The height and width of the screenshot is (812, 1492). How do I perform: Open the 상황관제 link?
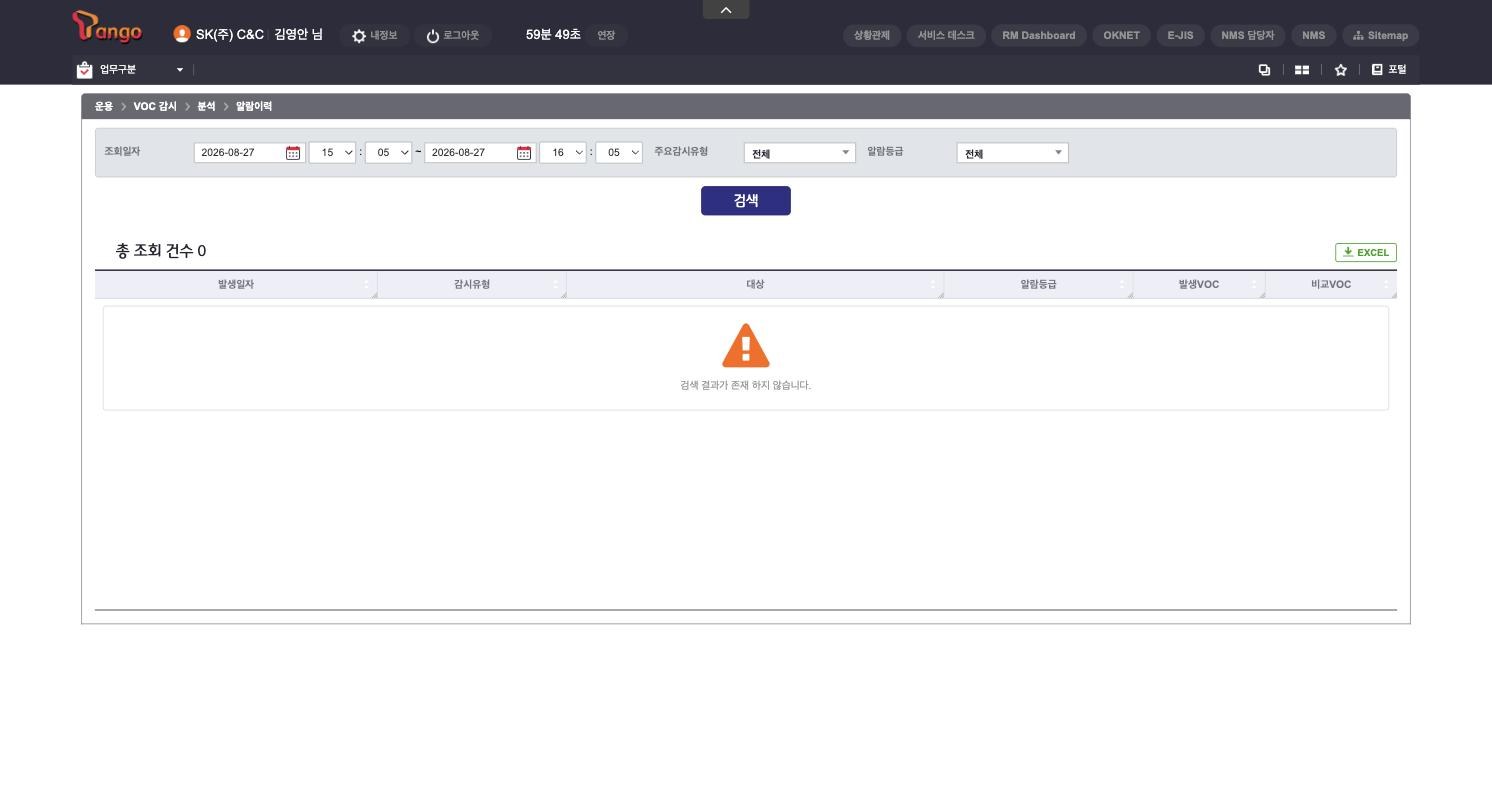coord(872,36)
